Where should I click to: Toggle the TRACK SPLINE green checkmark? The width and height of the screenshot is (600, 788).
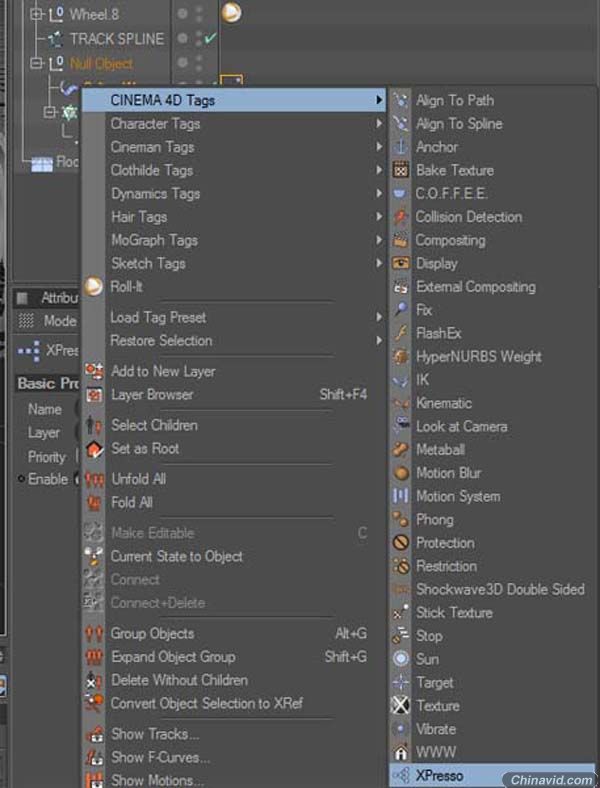(211, 38)
